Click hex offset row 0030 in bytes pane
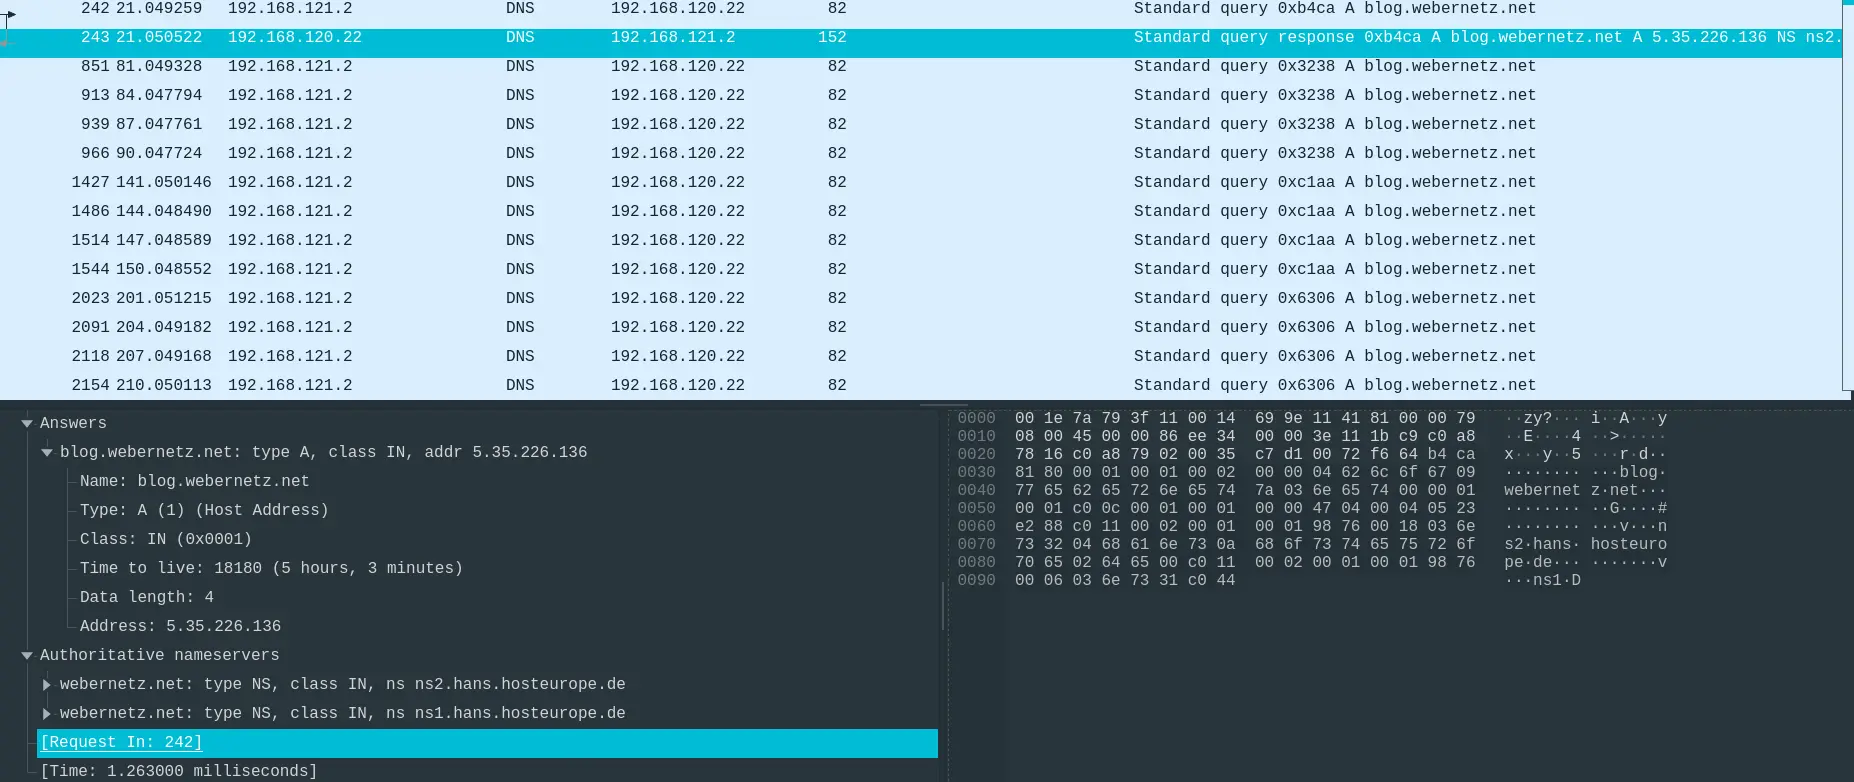The image size is (1854, 782). click(x=976, y=472)
